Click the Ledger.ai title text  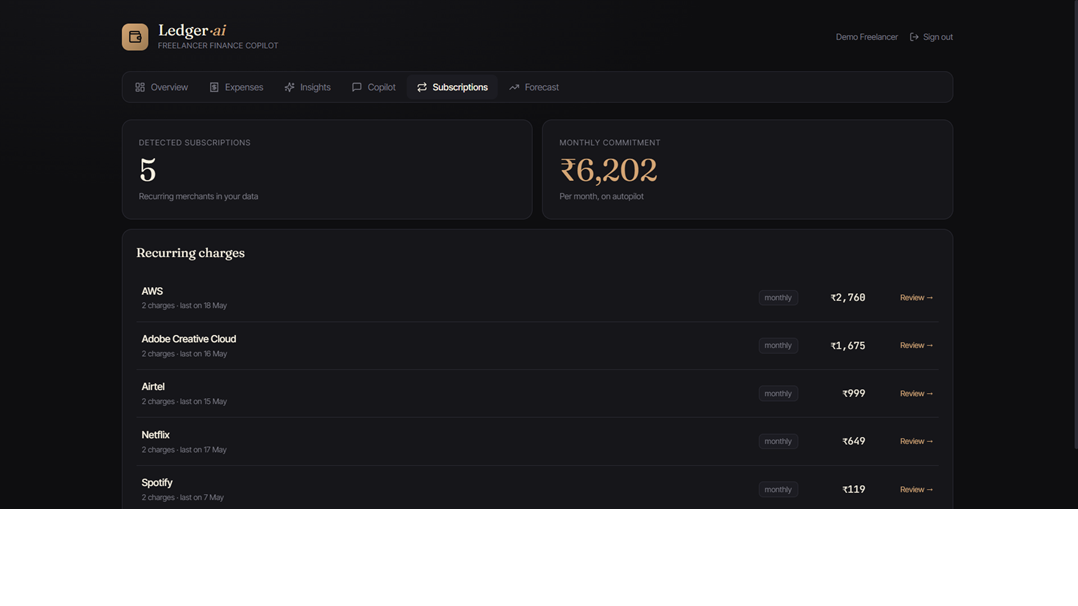[x=192, y=30]
